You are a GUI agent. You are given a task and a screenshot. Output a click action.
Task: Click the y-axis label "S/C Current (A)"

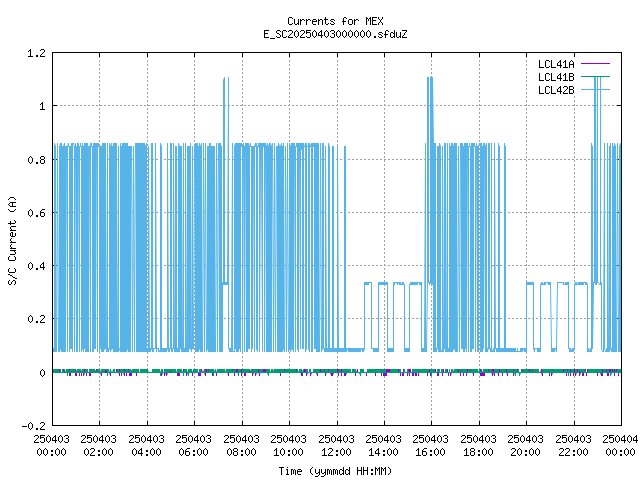(13, 240)
